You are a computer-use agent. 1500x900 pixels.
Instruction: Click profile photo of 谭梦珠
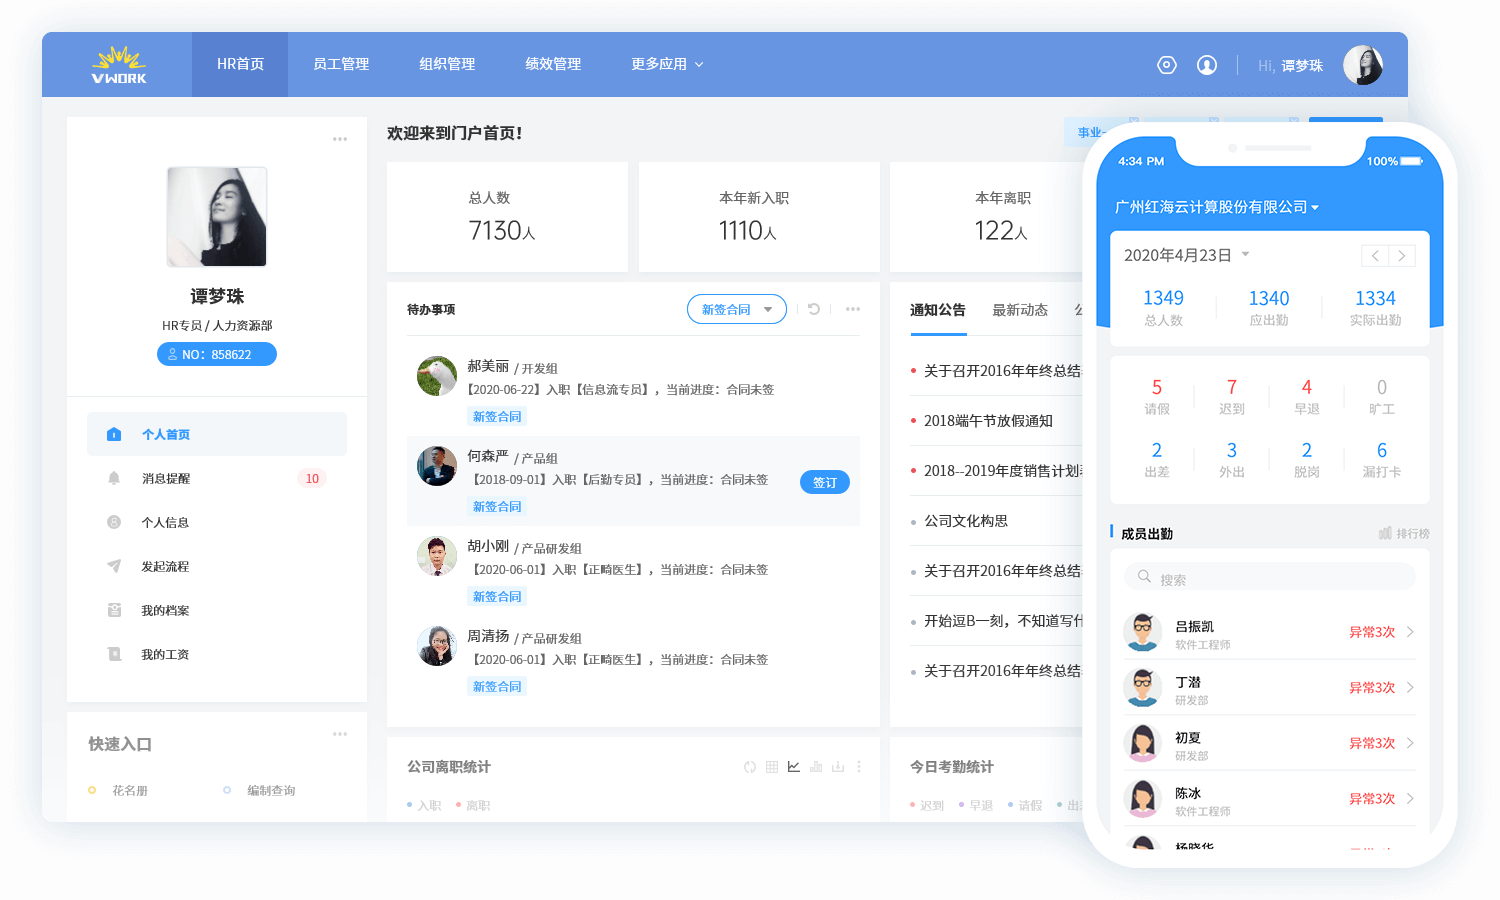pyautogui.click(x=217, y=217)
